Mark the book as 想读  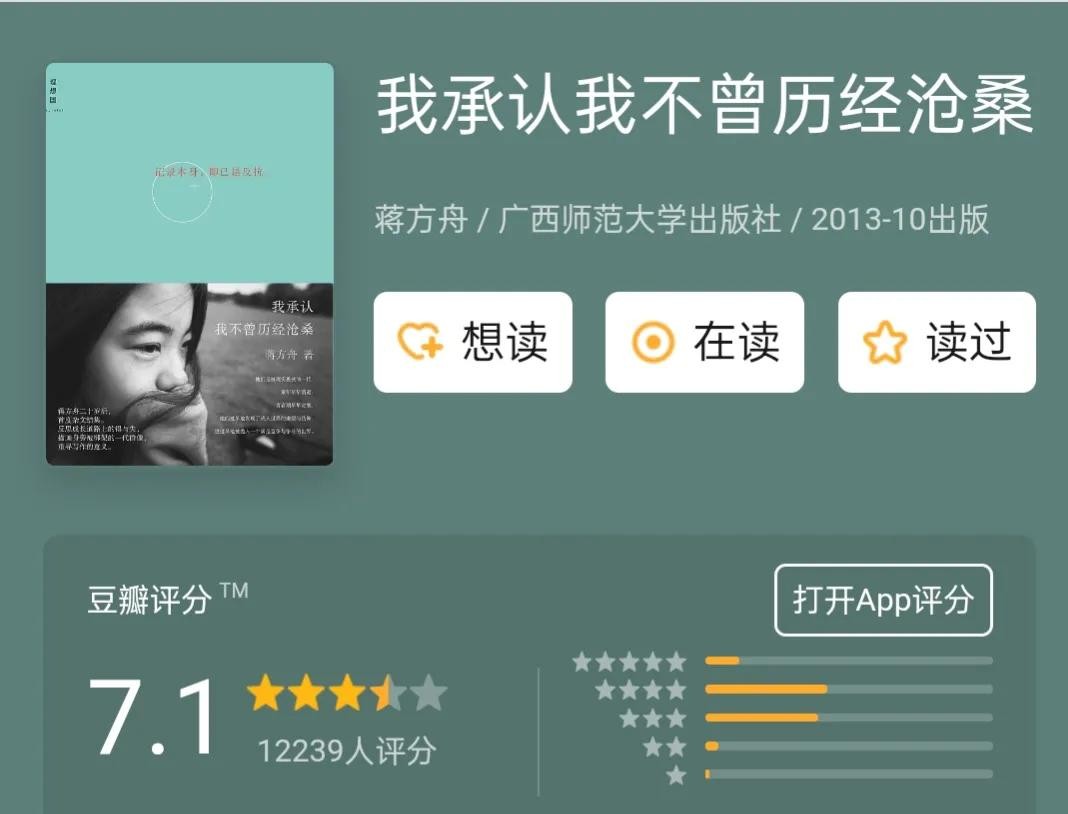pyautogui.click(x=473, y=342)
